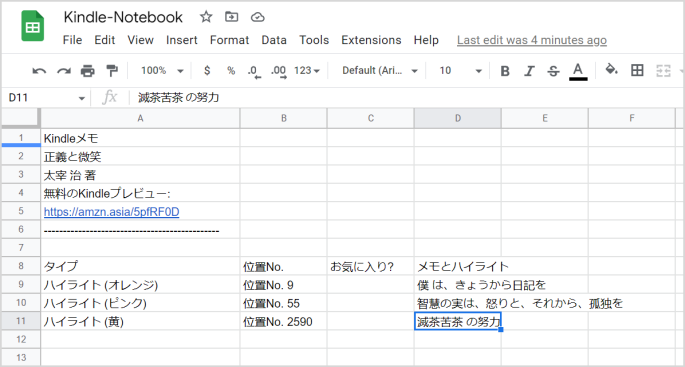Select column A header
The width and height of the screenshot is (685, 367).
[140, 118]
